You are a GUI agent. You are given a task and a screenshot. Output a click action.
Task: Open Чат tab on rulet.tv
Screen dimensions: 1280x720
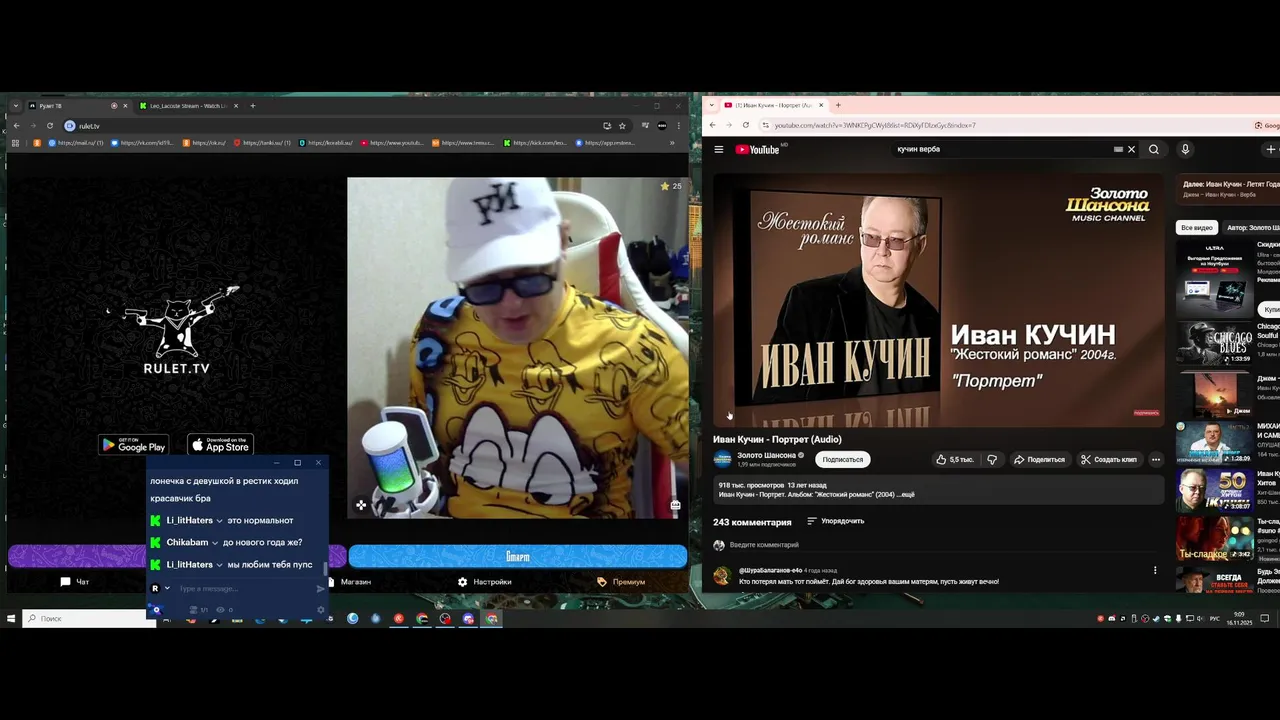point(75,581)
